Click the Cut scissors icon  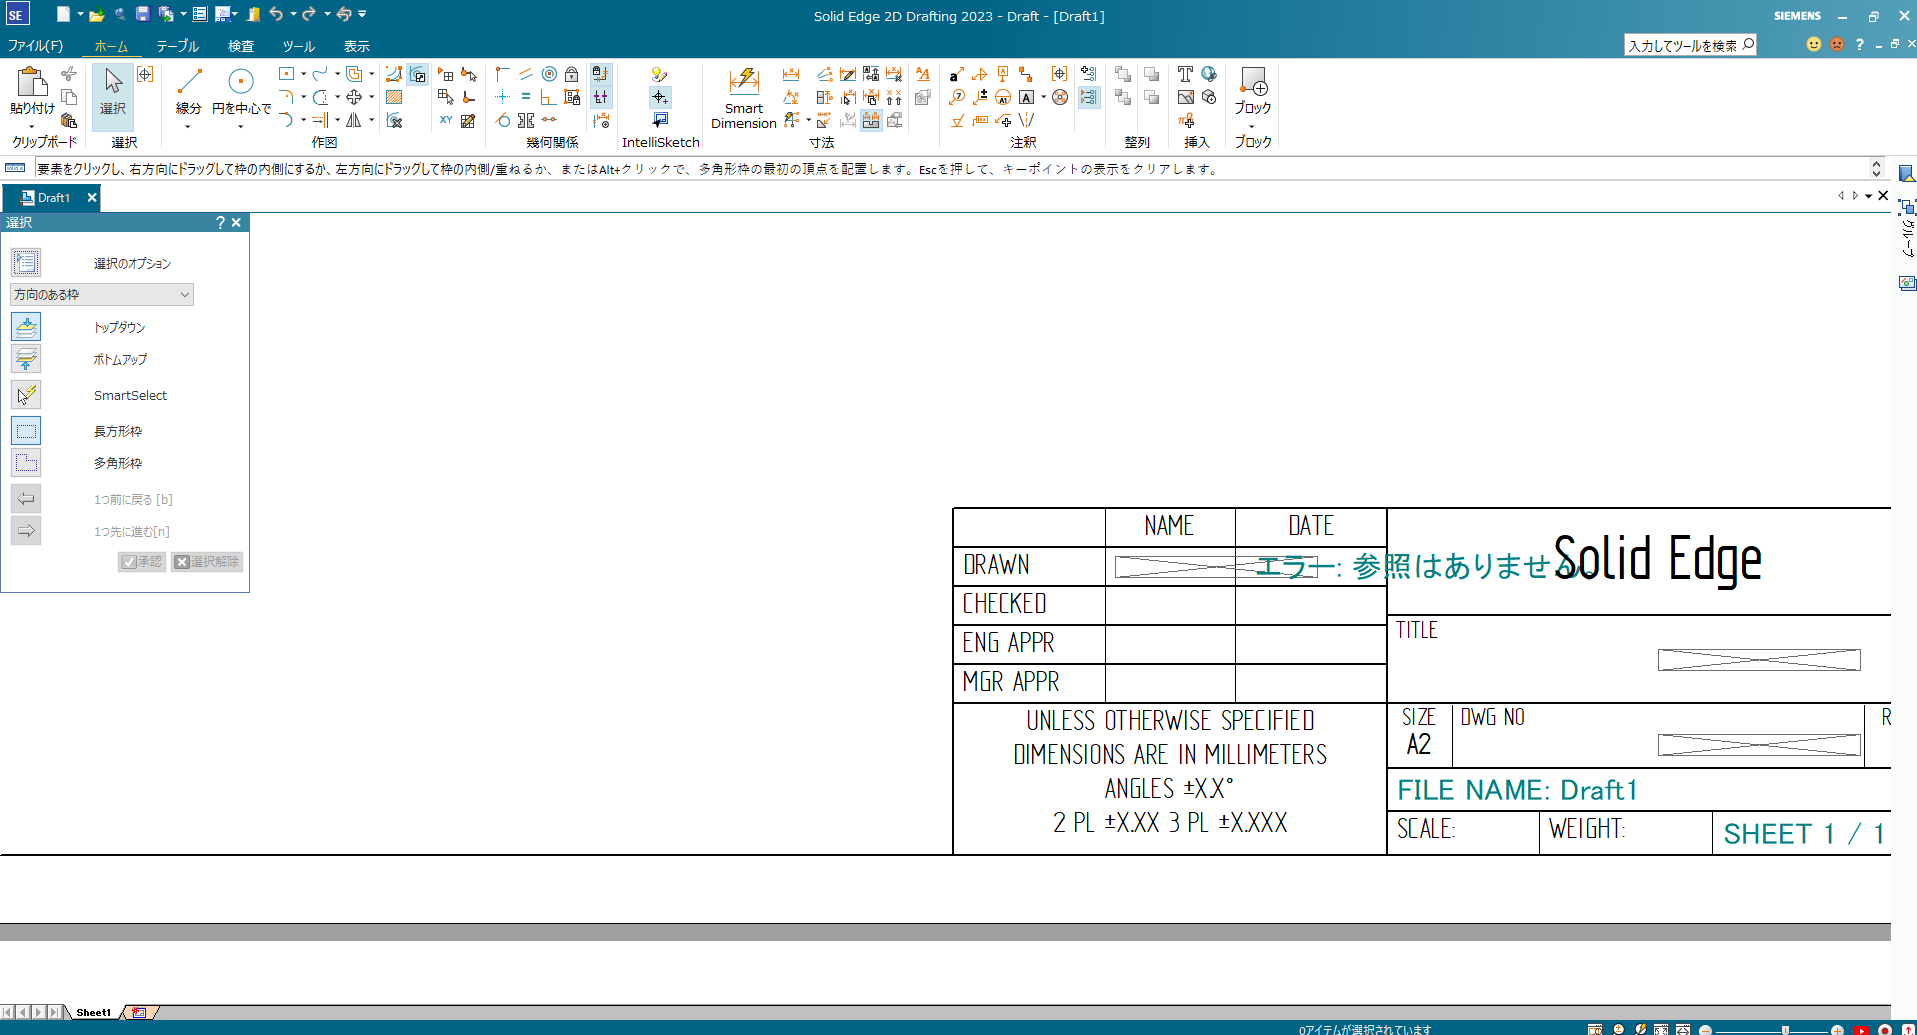[x=69, y=74]
